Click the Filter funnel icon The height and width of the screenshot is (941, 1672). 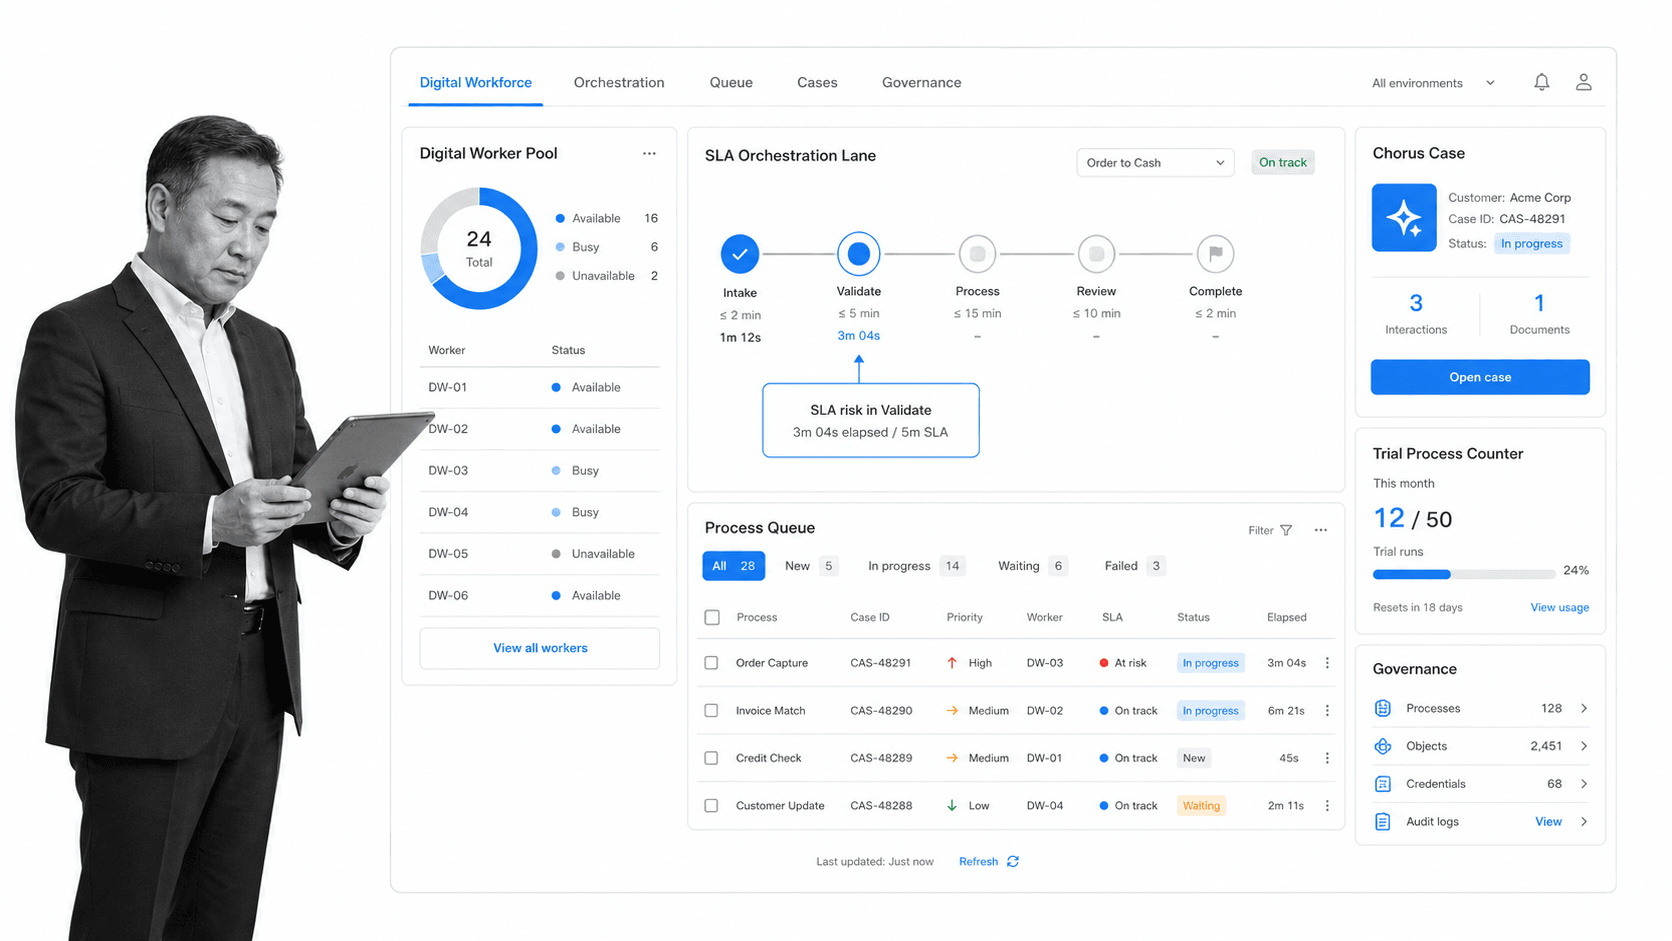coord(1286,530)
